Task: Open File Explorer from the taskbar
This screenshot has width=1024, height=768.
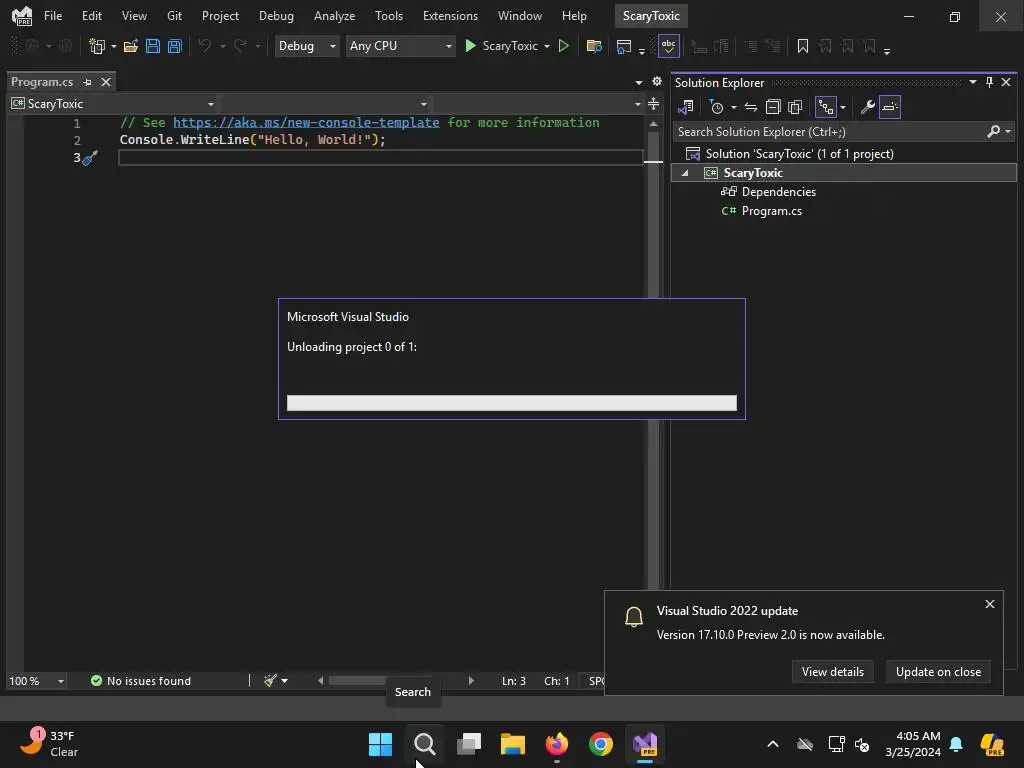Action: pyautogui.click(x=513, y=744)
